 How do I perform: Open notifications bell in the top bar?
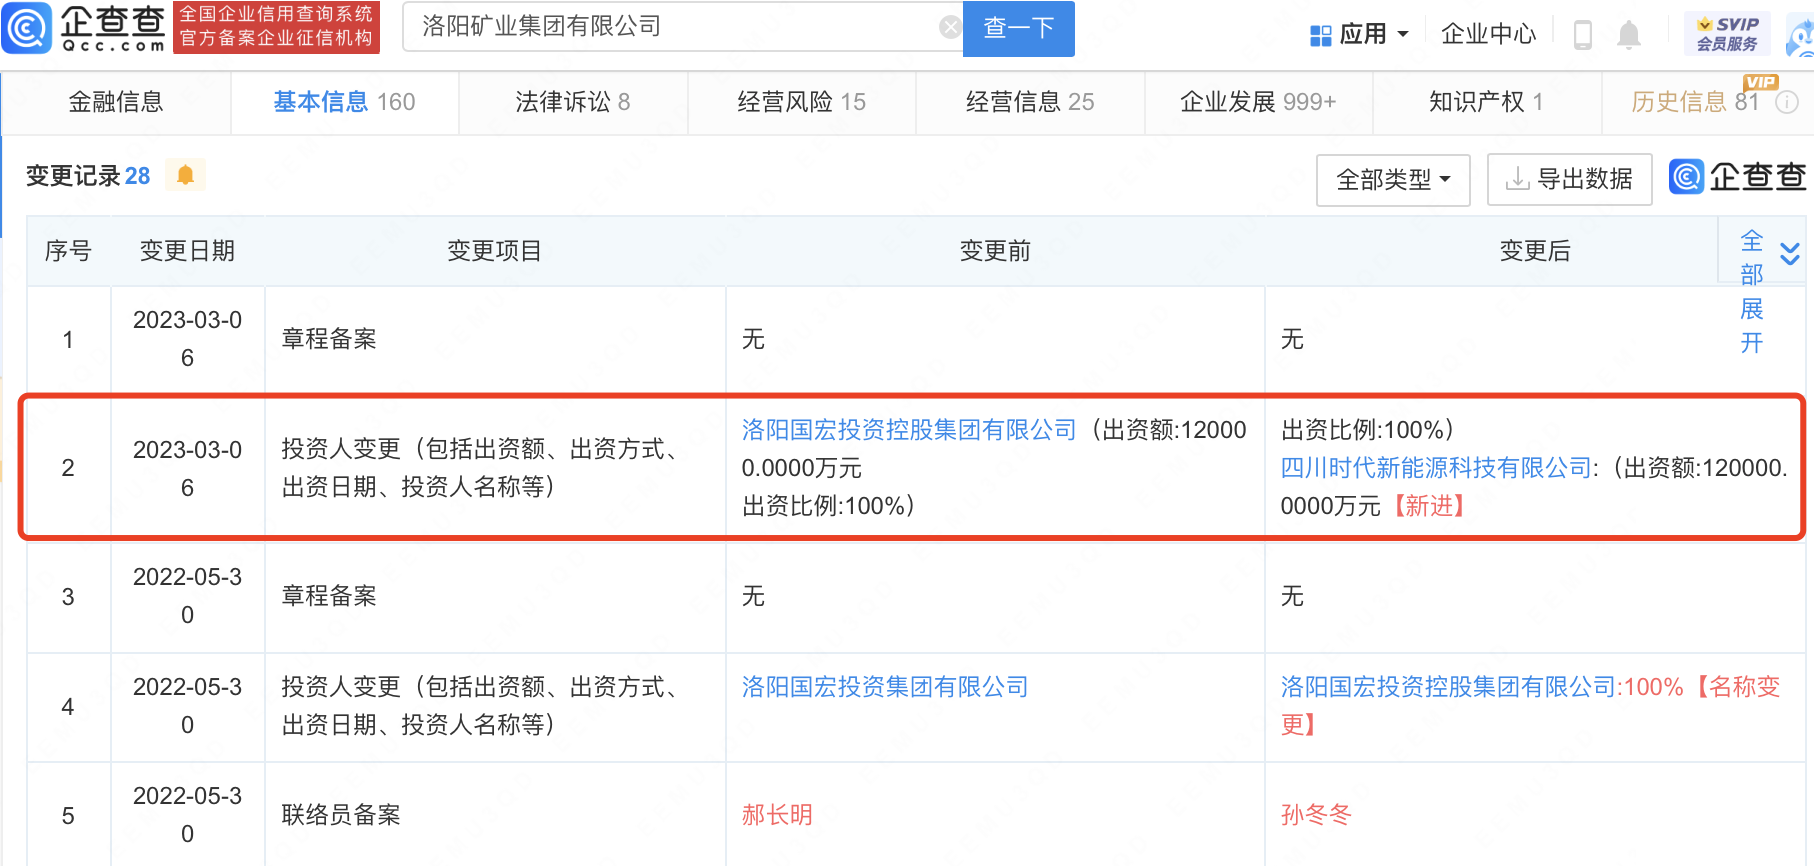1629,35
